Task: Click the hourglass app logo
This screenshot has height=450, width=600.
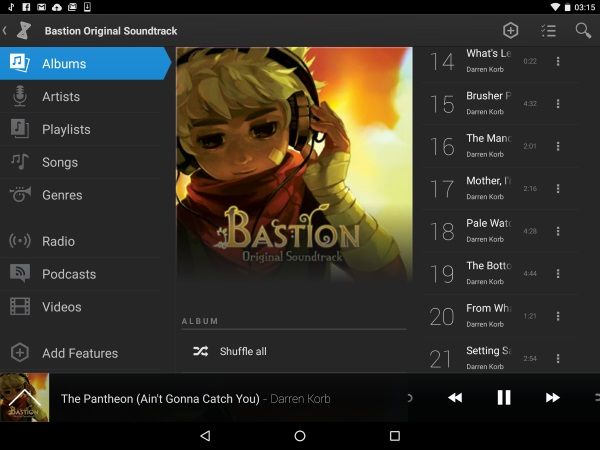Action: click(x=24, y=30)
